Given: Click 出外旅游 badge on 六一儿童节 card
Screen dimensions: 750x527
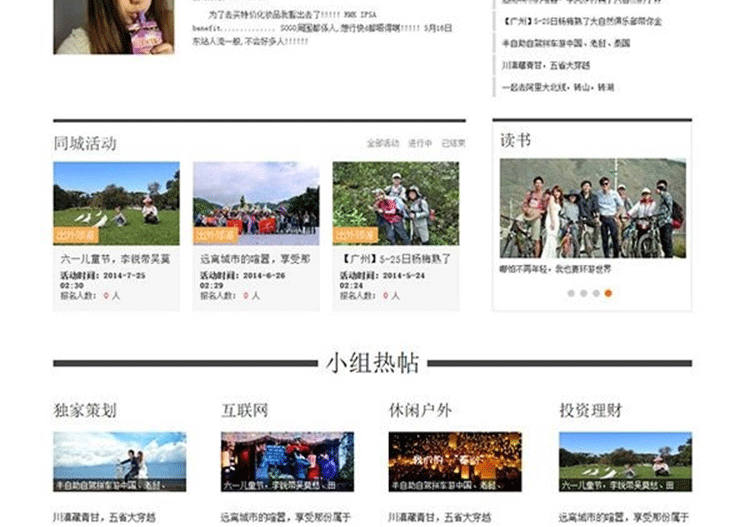Looking at the screenshot, I should point(76,235).
